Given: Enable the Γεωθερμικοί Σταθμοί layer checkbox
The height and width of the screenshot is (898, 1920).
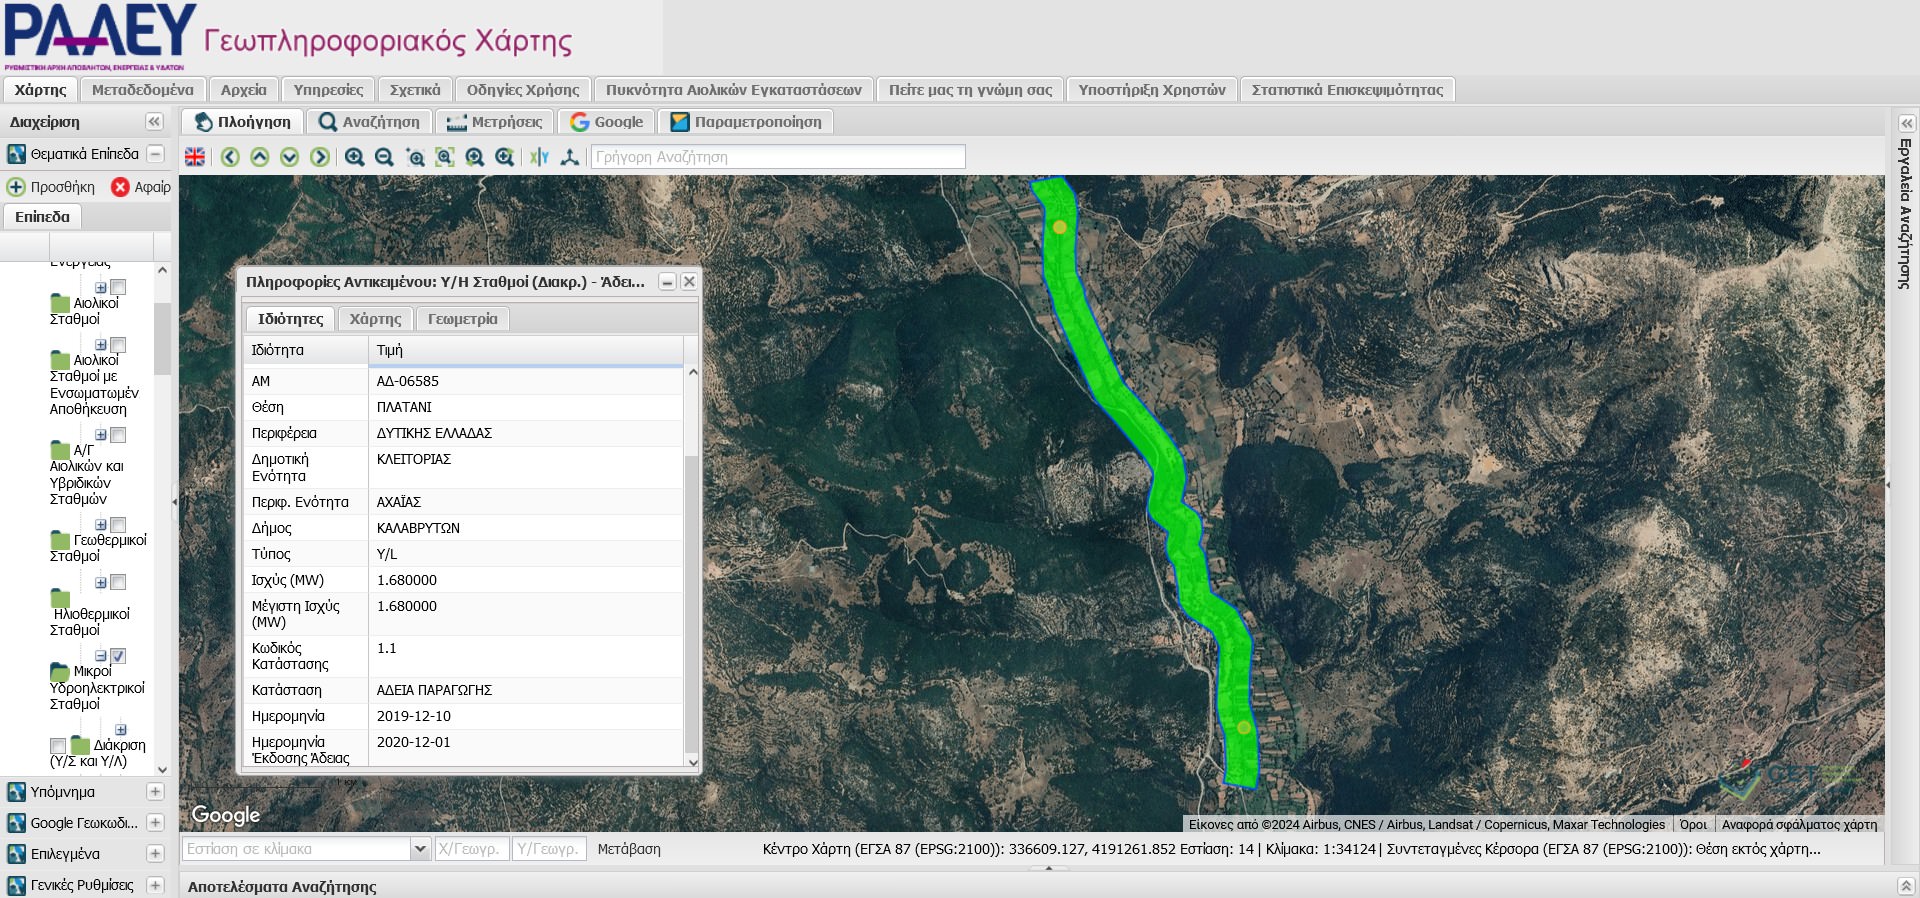Looking at the screenshot, I should (118, 525).
